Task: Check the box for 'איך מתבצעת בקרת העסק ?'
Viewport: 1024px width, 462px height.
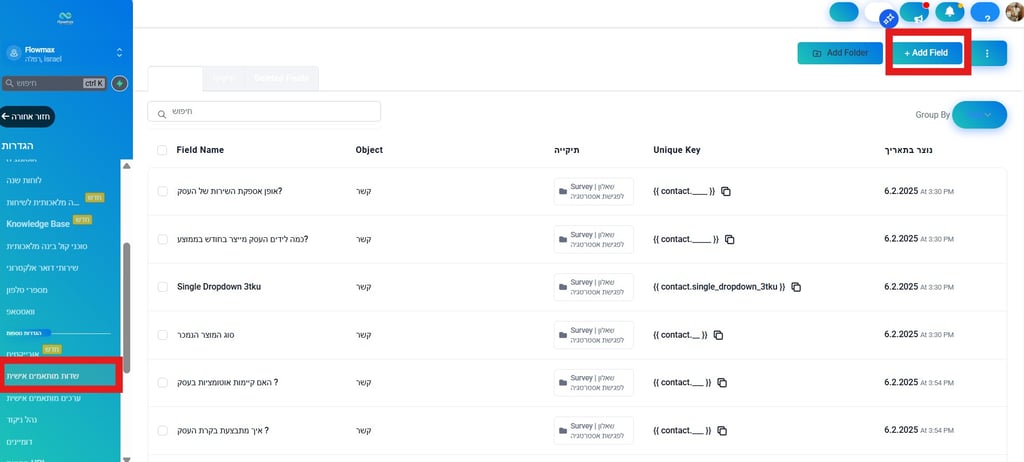Action: [x=163, y=431]
